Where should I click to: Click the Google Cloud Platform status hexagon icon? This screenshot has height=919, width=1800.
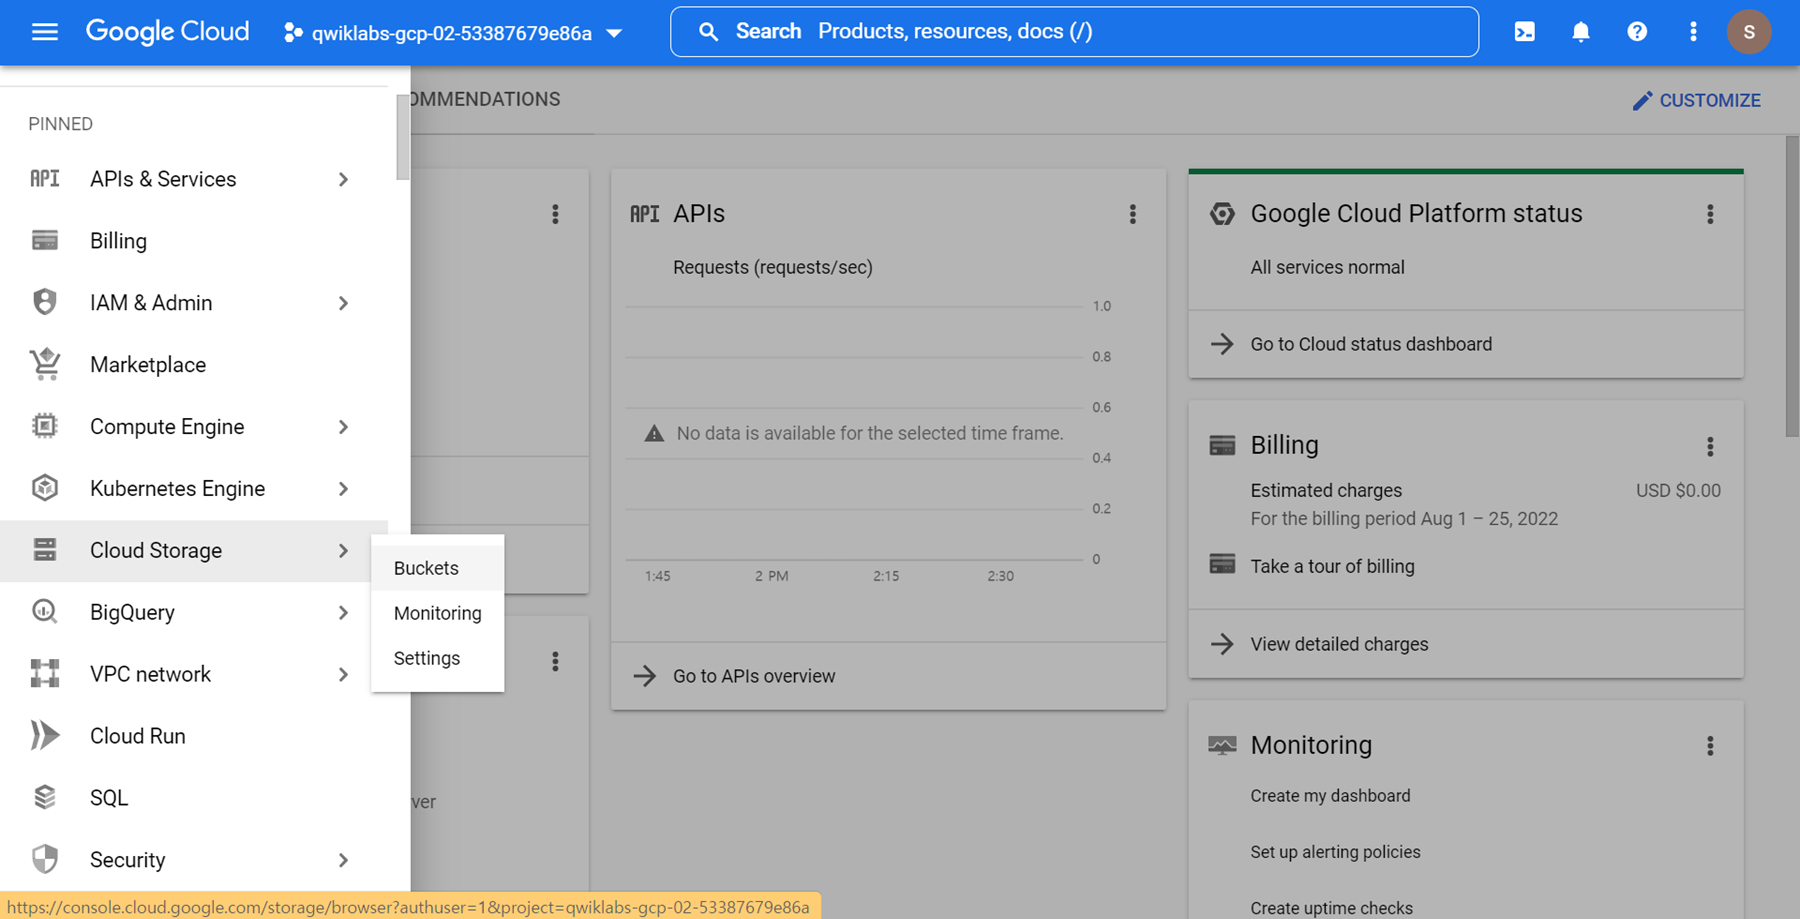tap(1222, 213)
